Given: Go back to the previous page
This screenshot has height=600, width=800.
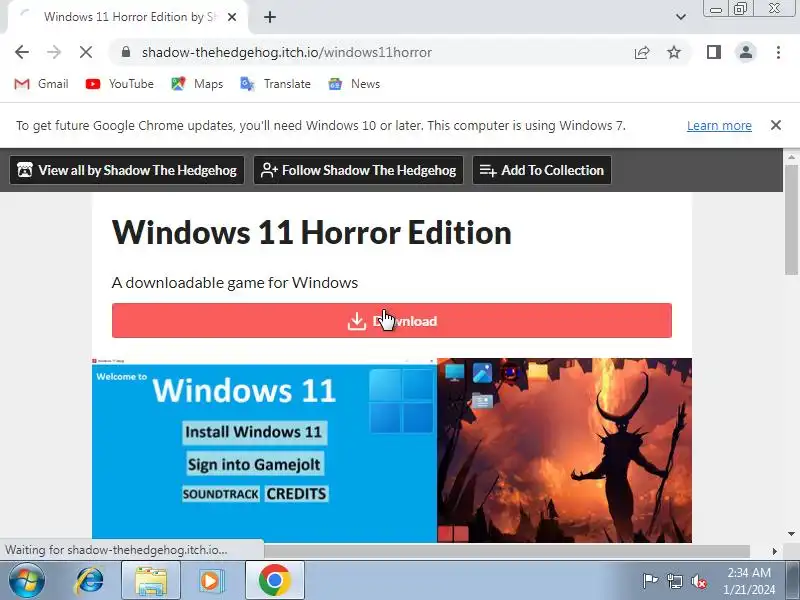Looking at the screenshot, I should 22,52.
